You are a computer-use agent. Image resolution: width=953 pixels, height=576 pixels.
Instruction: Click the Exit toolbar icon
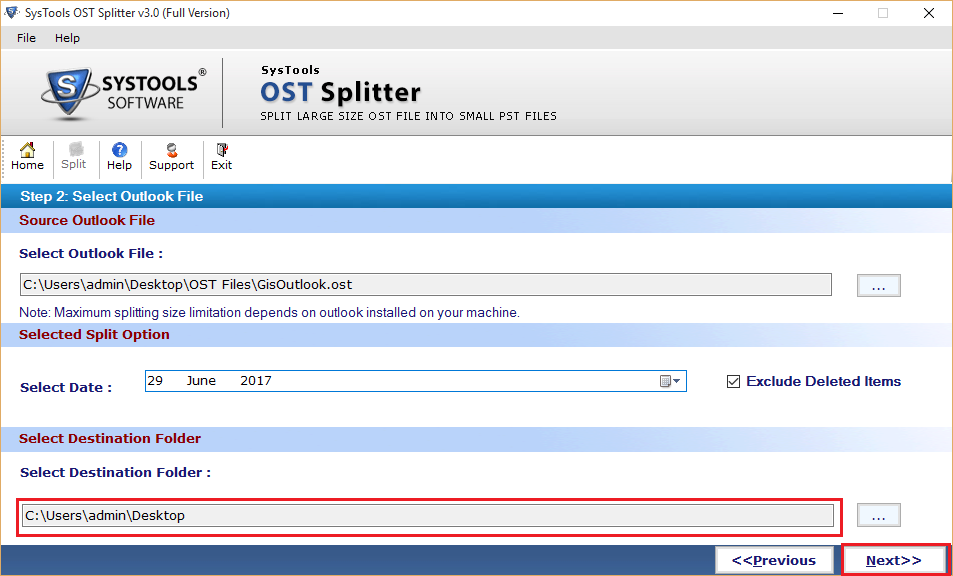pyautogui.click(x=221, y=157)
